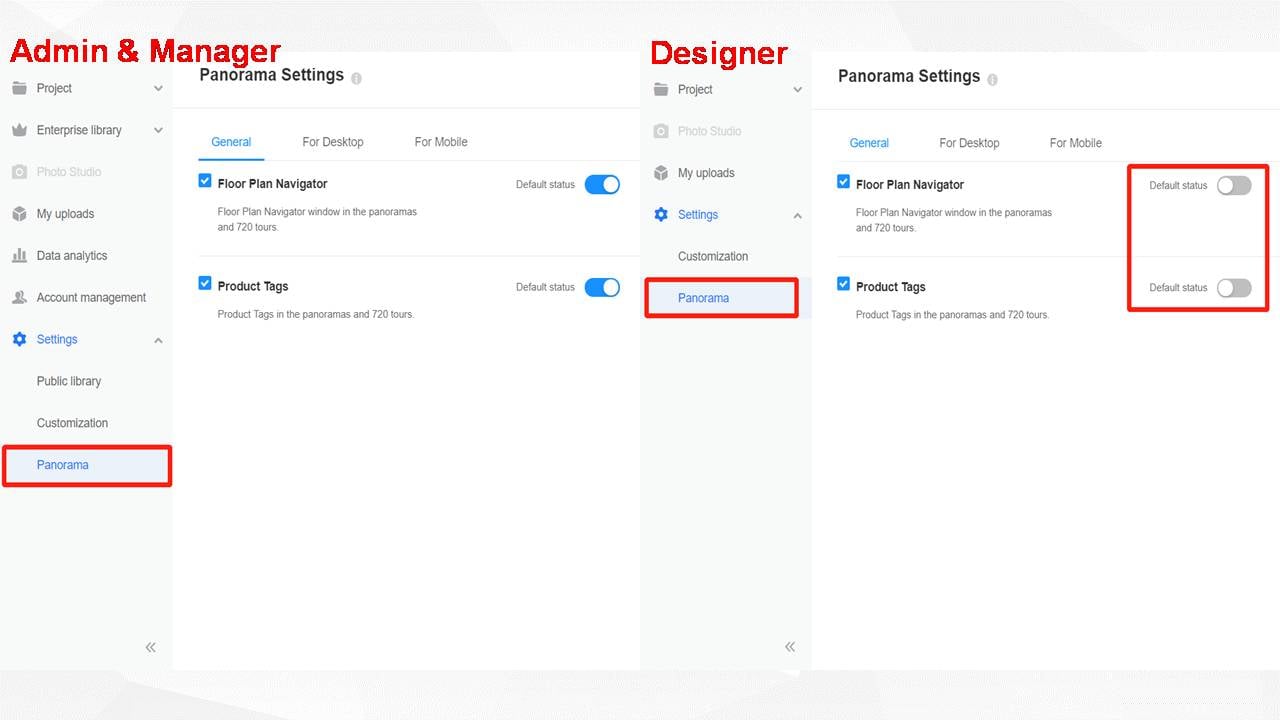Click the Settings gear icon in Admin sidebar

(19, 340)
